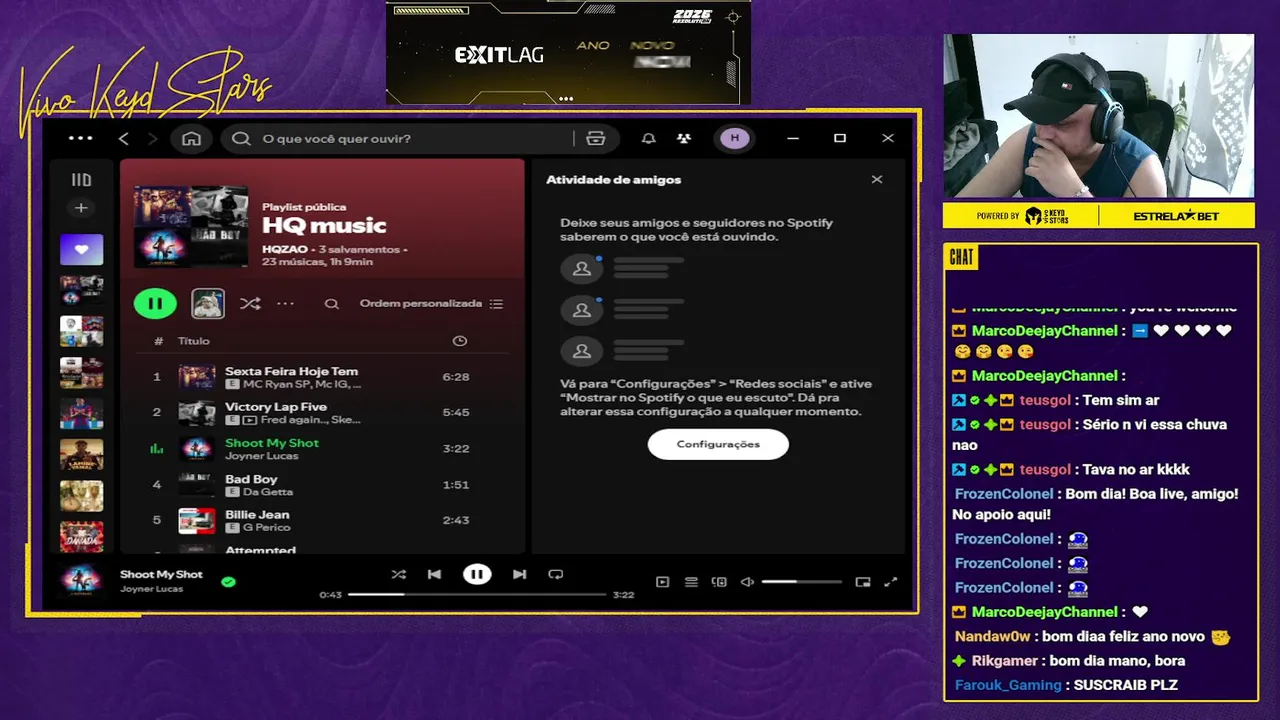1280x720 pixels.
Task: Go forward with the right arrow
Action: [x=152, y=138]
